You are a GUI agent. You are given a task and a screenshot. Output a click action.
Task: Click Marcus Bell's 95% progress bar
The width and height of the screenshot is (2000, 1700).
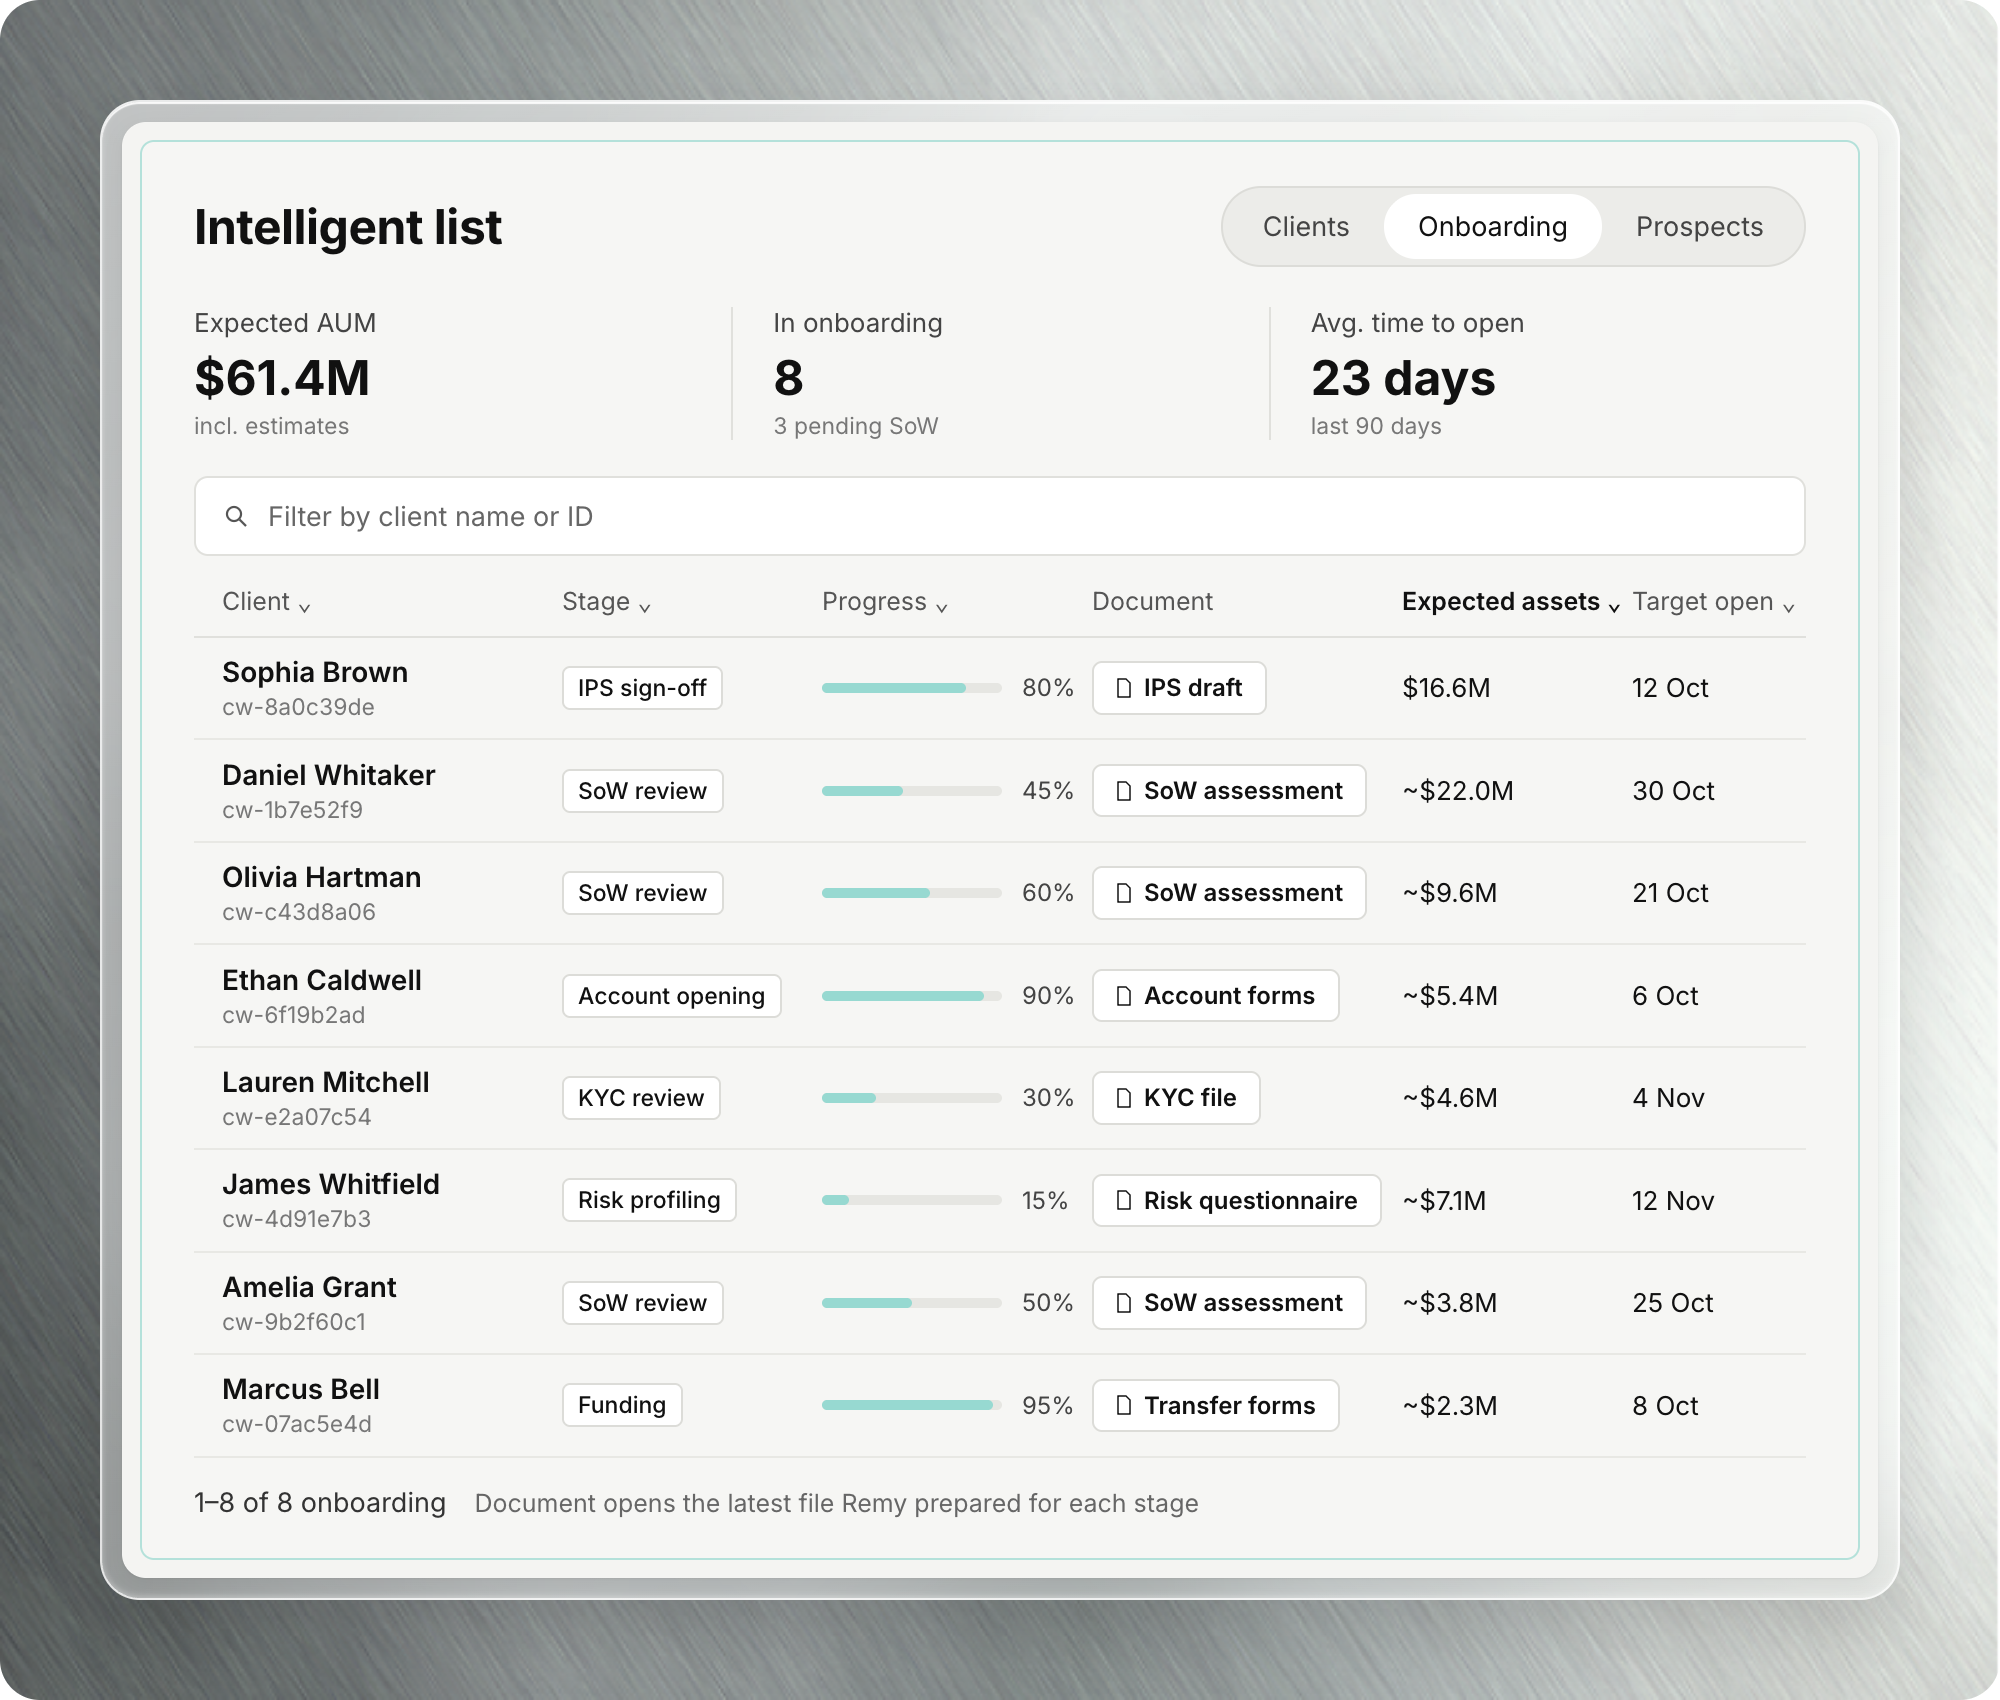911,1405
